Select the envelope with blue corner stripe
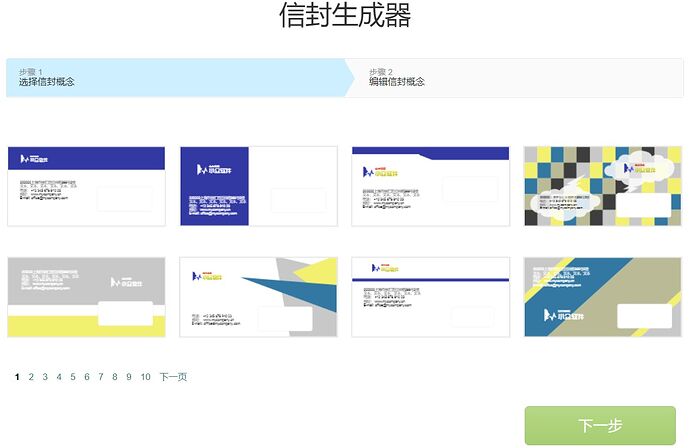The image size is (690, 448). click(430, 186)
